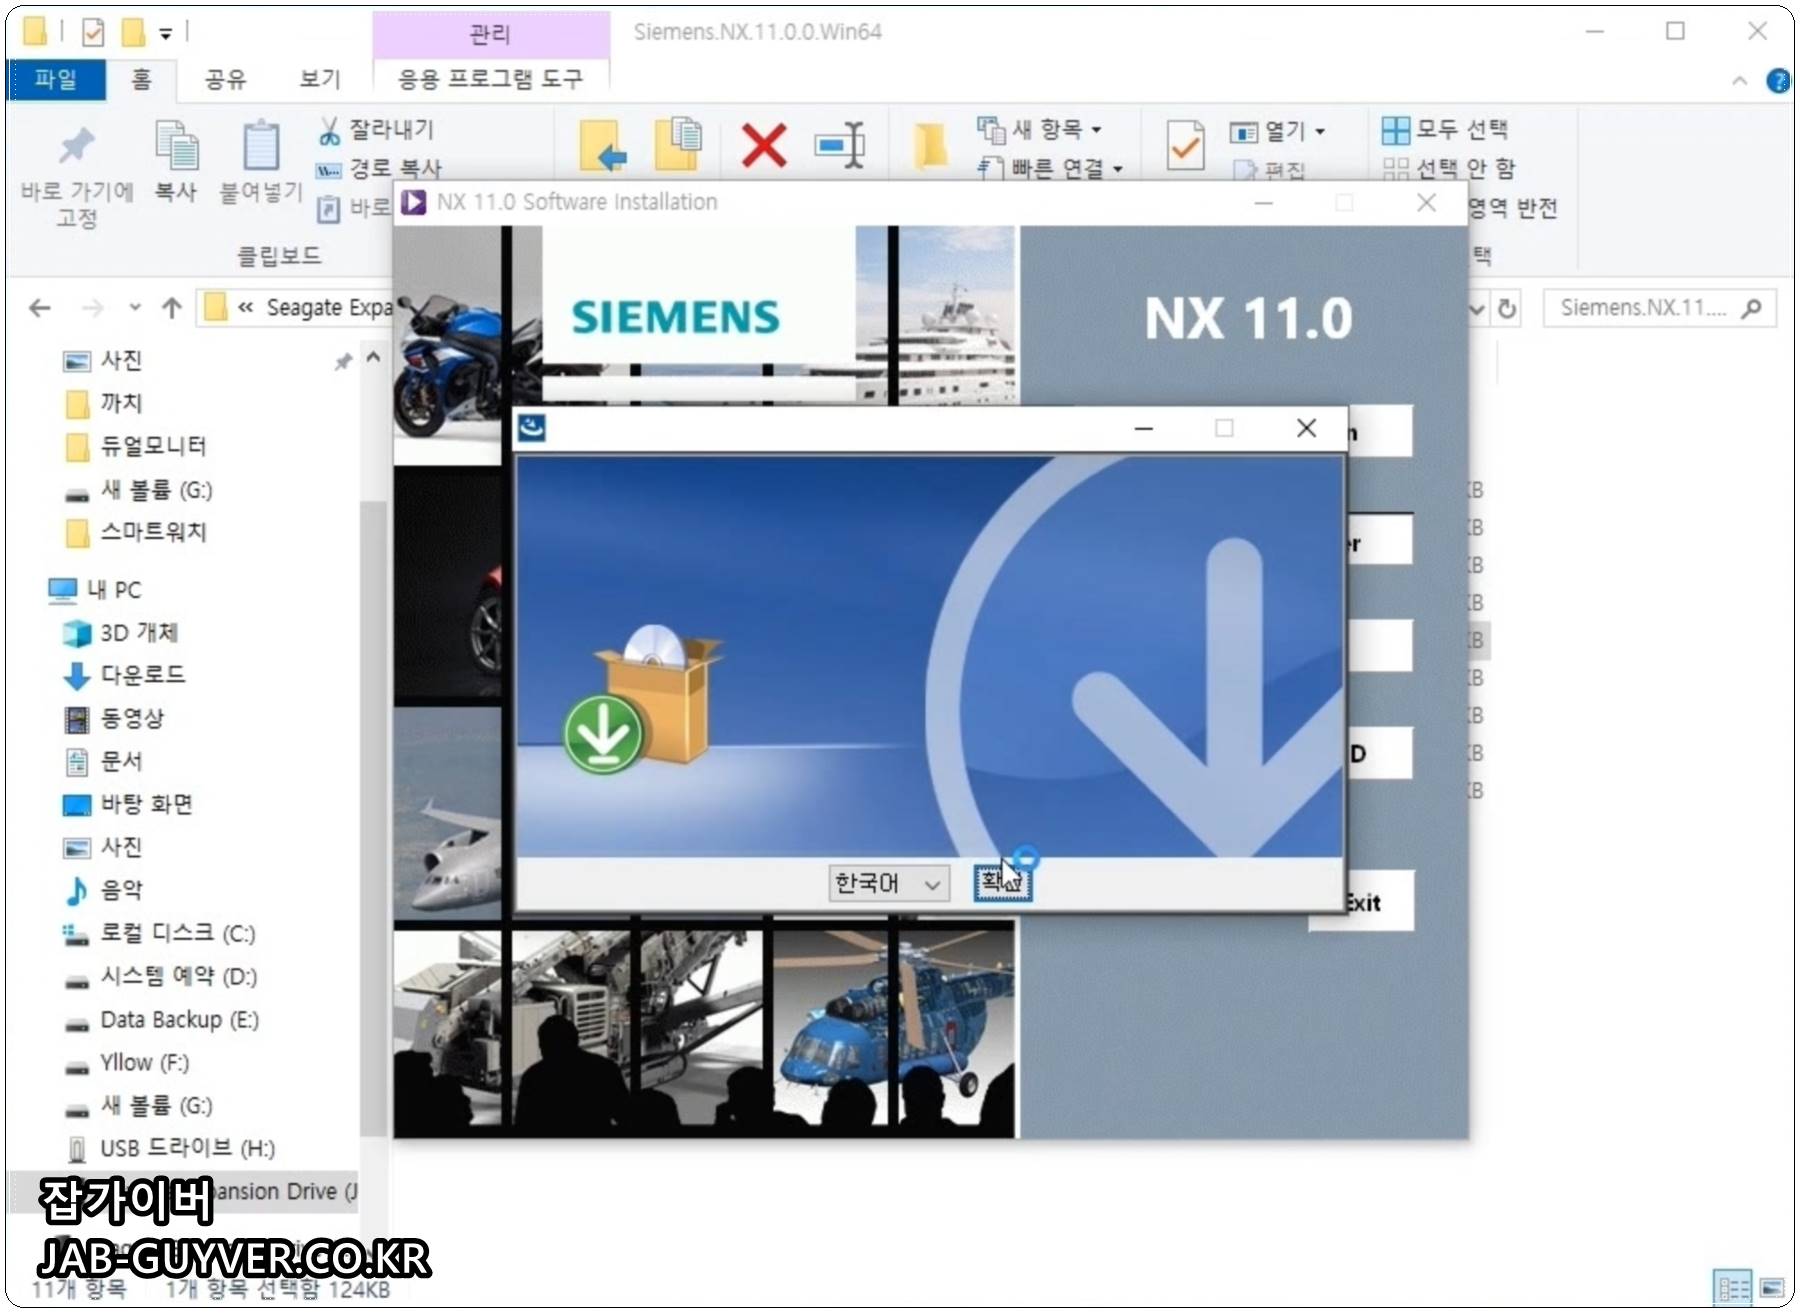Click the rename icon in ribbon
The width and height of the screenshot is (1800, 1313).
tap(840, 146)
